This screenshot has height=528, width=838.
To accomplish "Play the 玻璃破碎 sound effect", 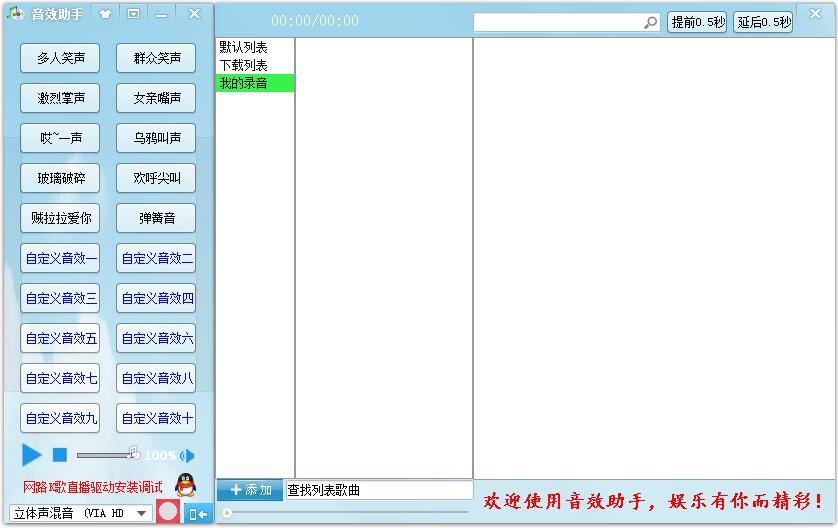I will click(x=60, y=178).
